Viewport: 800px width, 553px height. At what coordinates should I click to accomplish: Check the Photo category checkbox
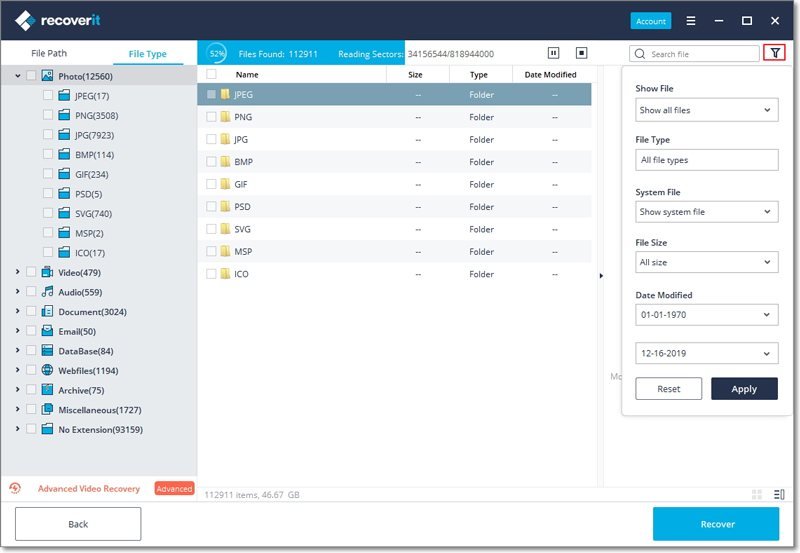[x=32, y=76]
